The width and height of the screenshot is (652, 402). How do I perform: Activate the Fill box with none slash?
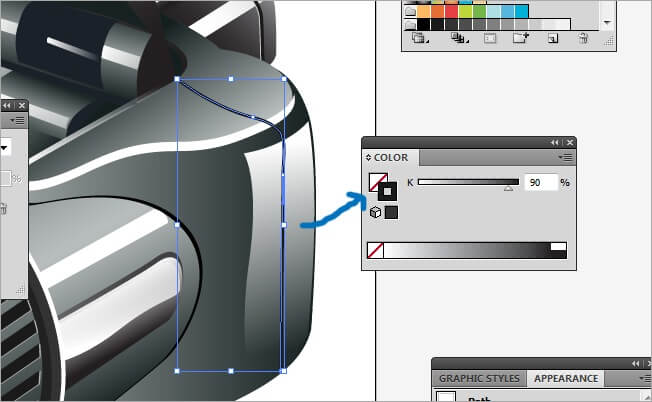(x=377, y=181)
